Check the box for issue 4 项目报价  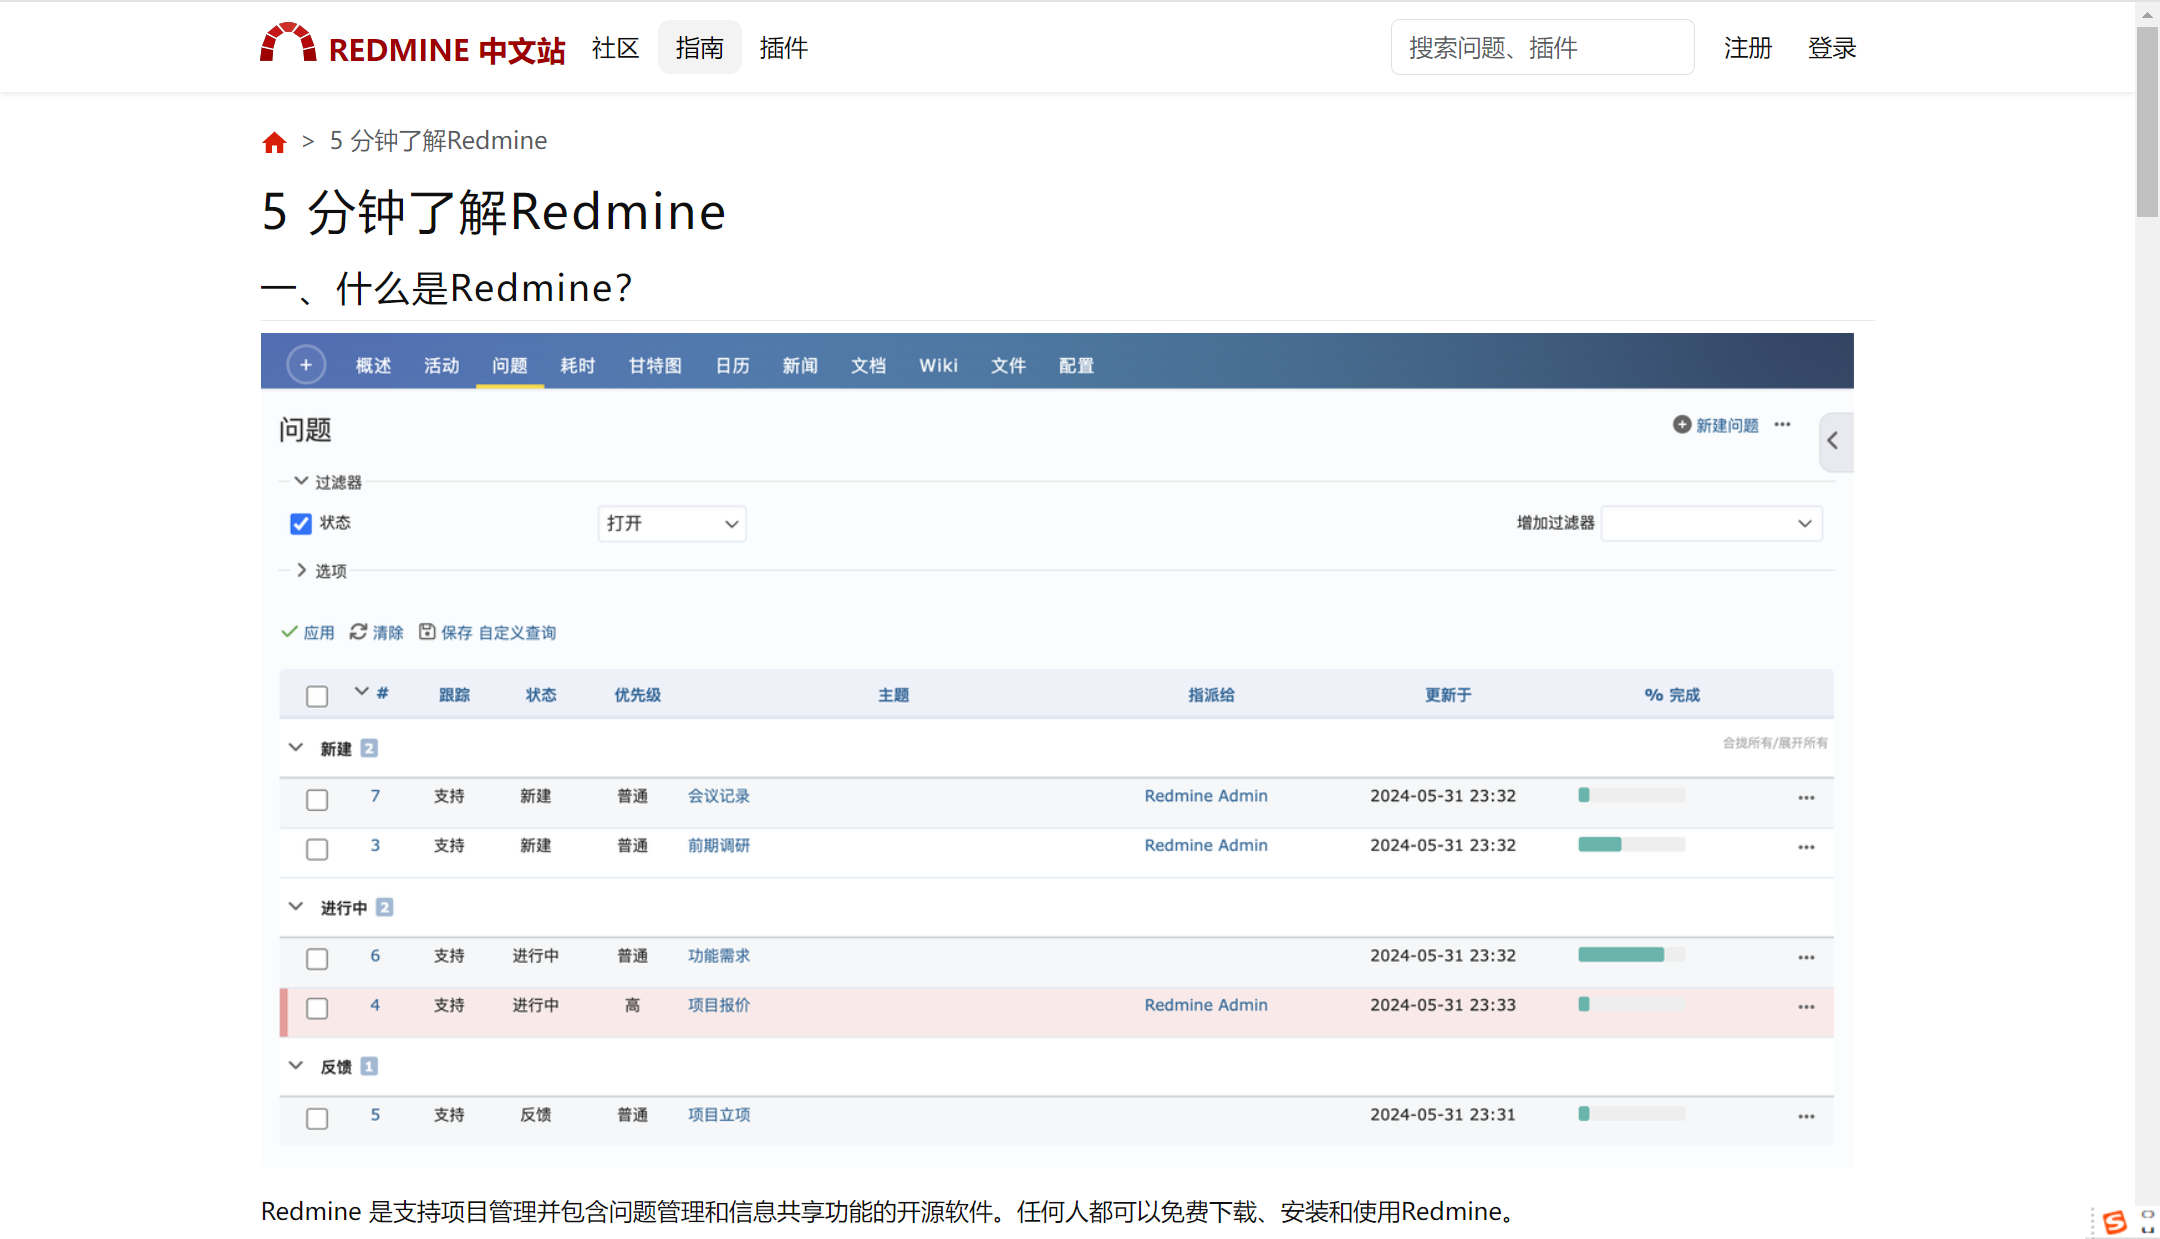point(317,1008)
